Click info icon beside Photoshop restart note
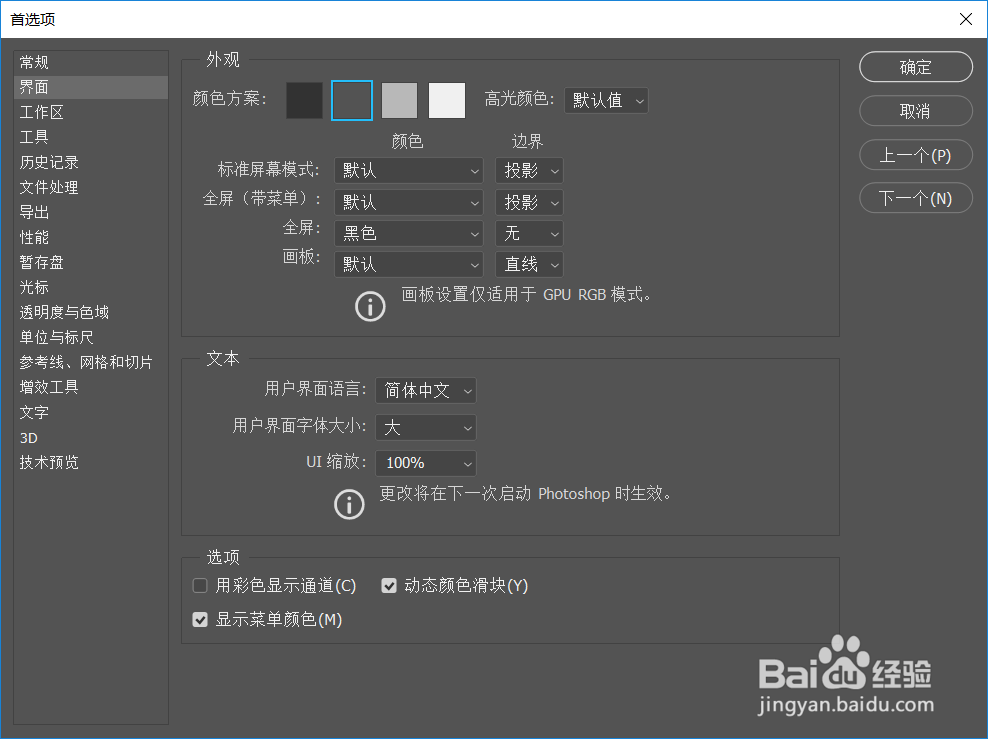The width and height of the screenshot is (988, 739). [x=349, y=505]
